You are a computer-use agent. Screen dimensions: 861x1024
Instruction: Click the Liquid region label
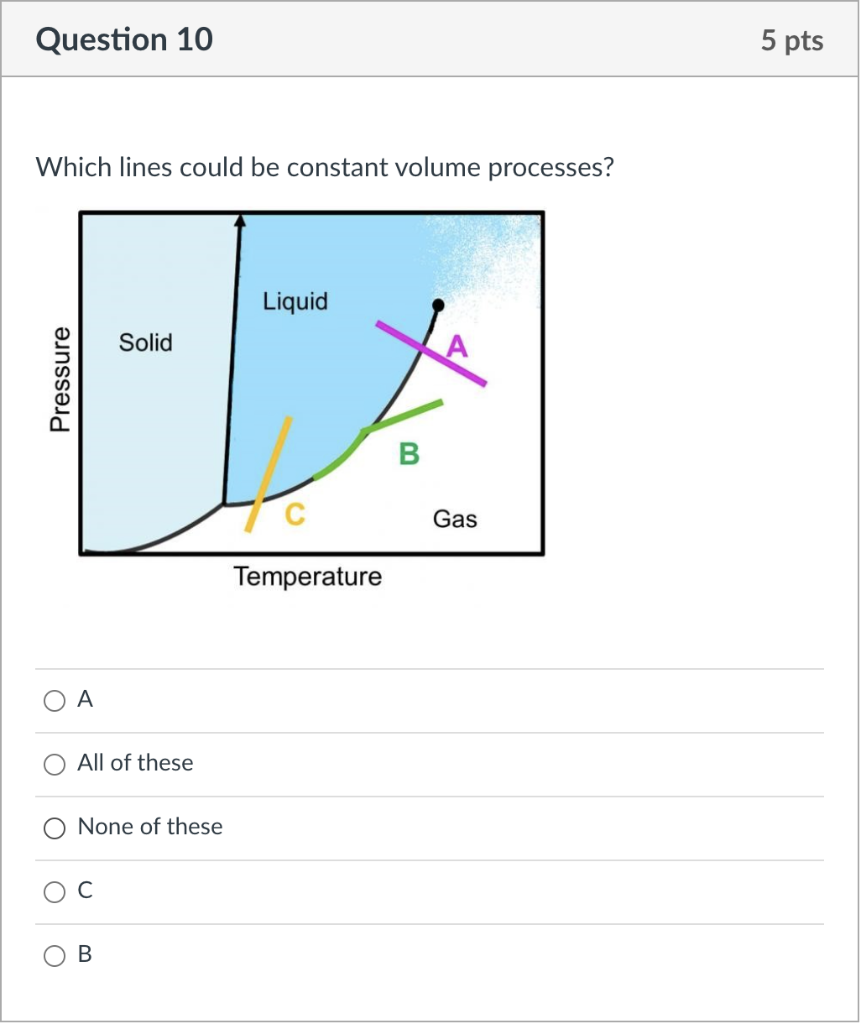coord(295,301)
